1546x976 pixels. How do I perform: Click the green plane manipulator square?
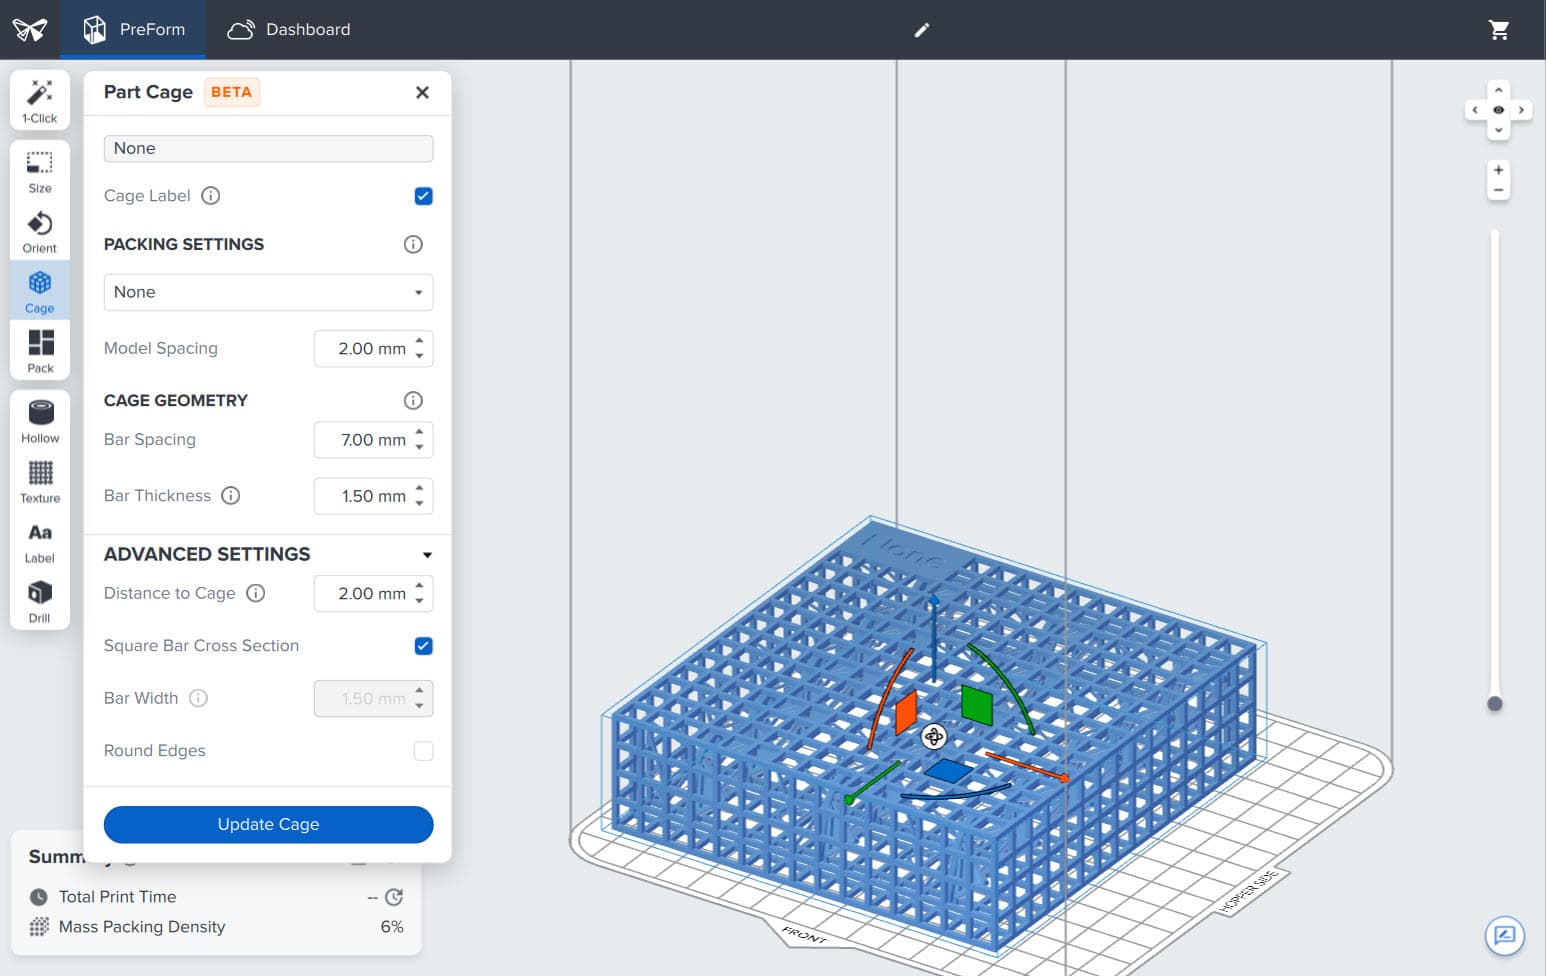coord(976,705)
